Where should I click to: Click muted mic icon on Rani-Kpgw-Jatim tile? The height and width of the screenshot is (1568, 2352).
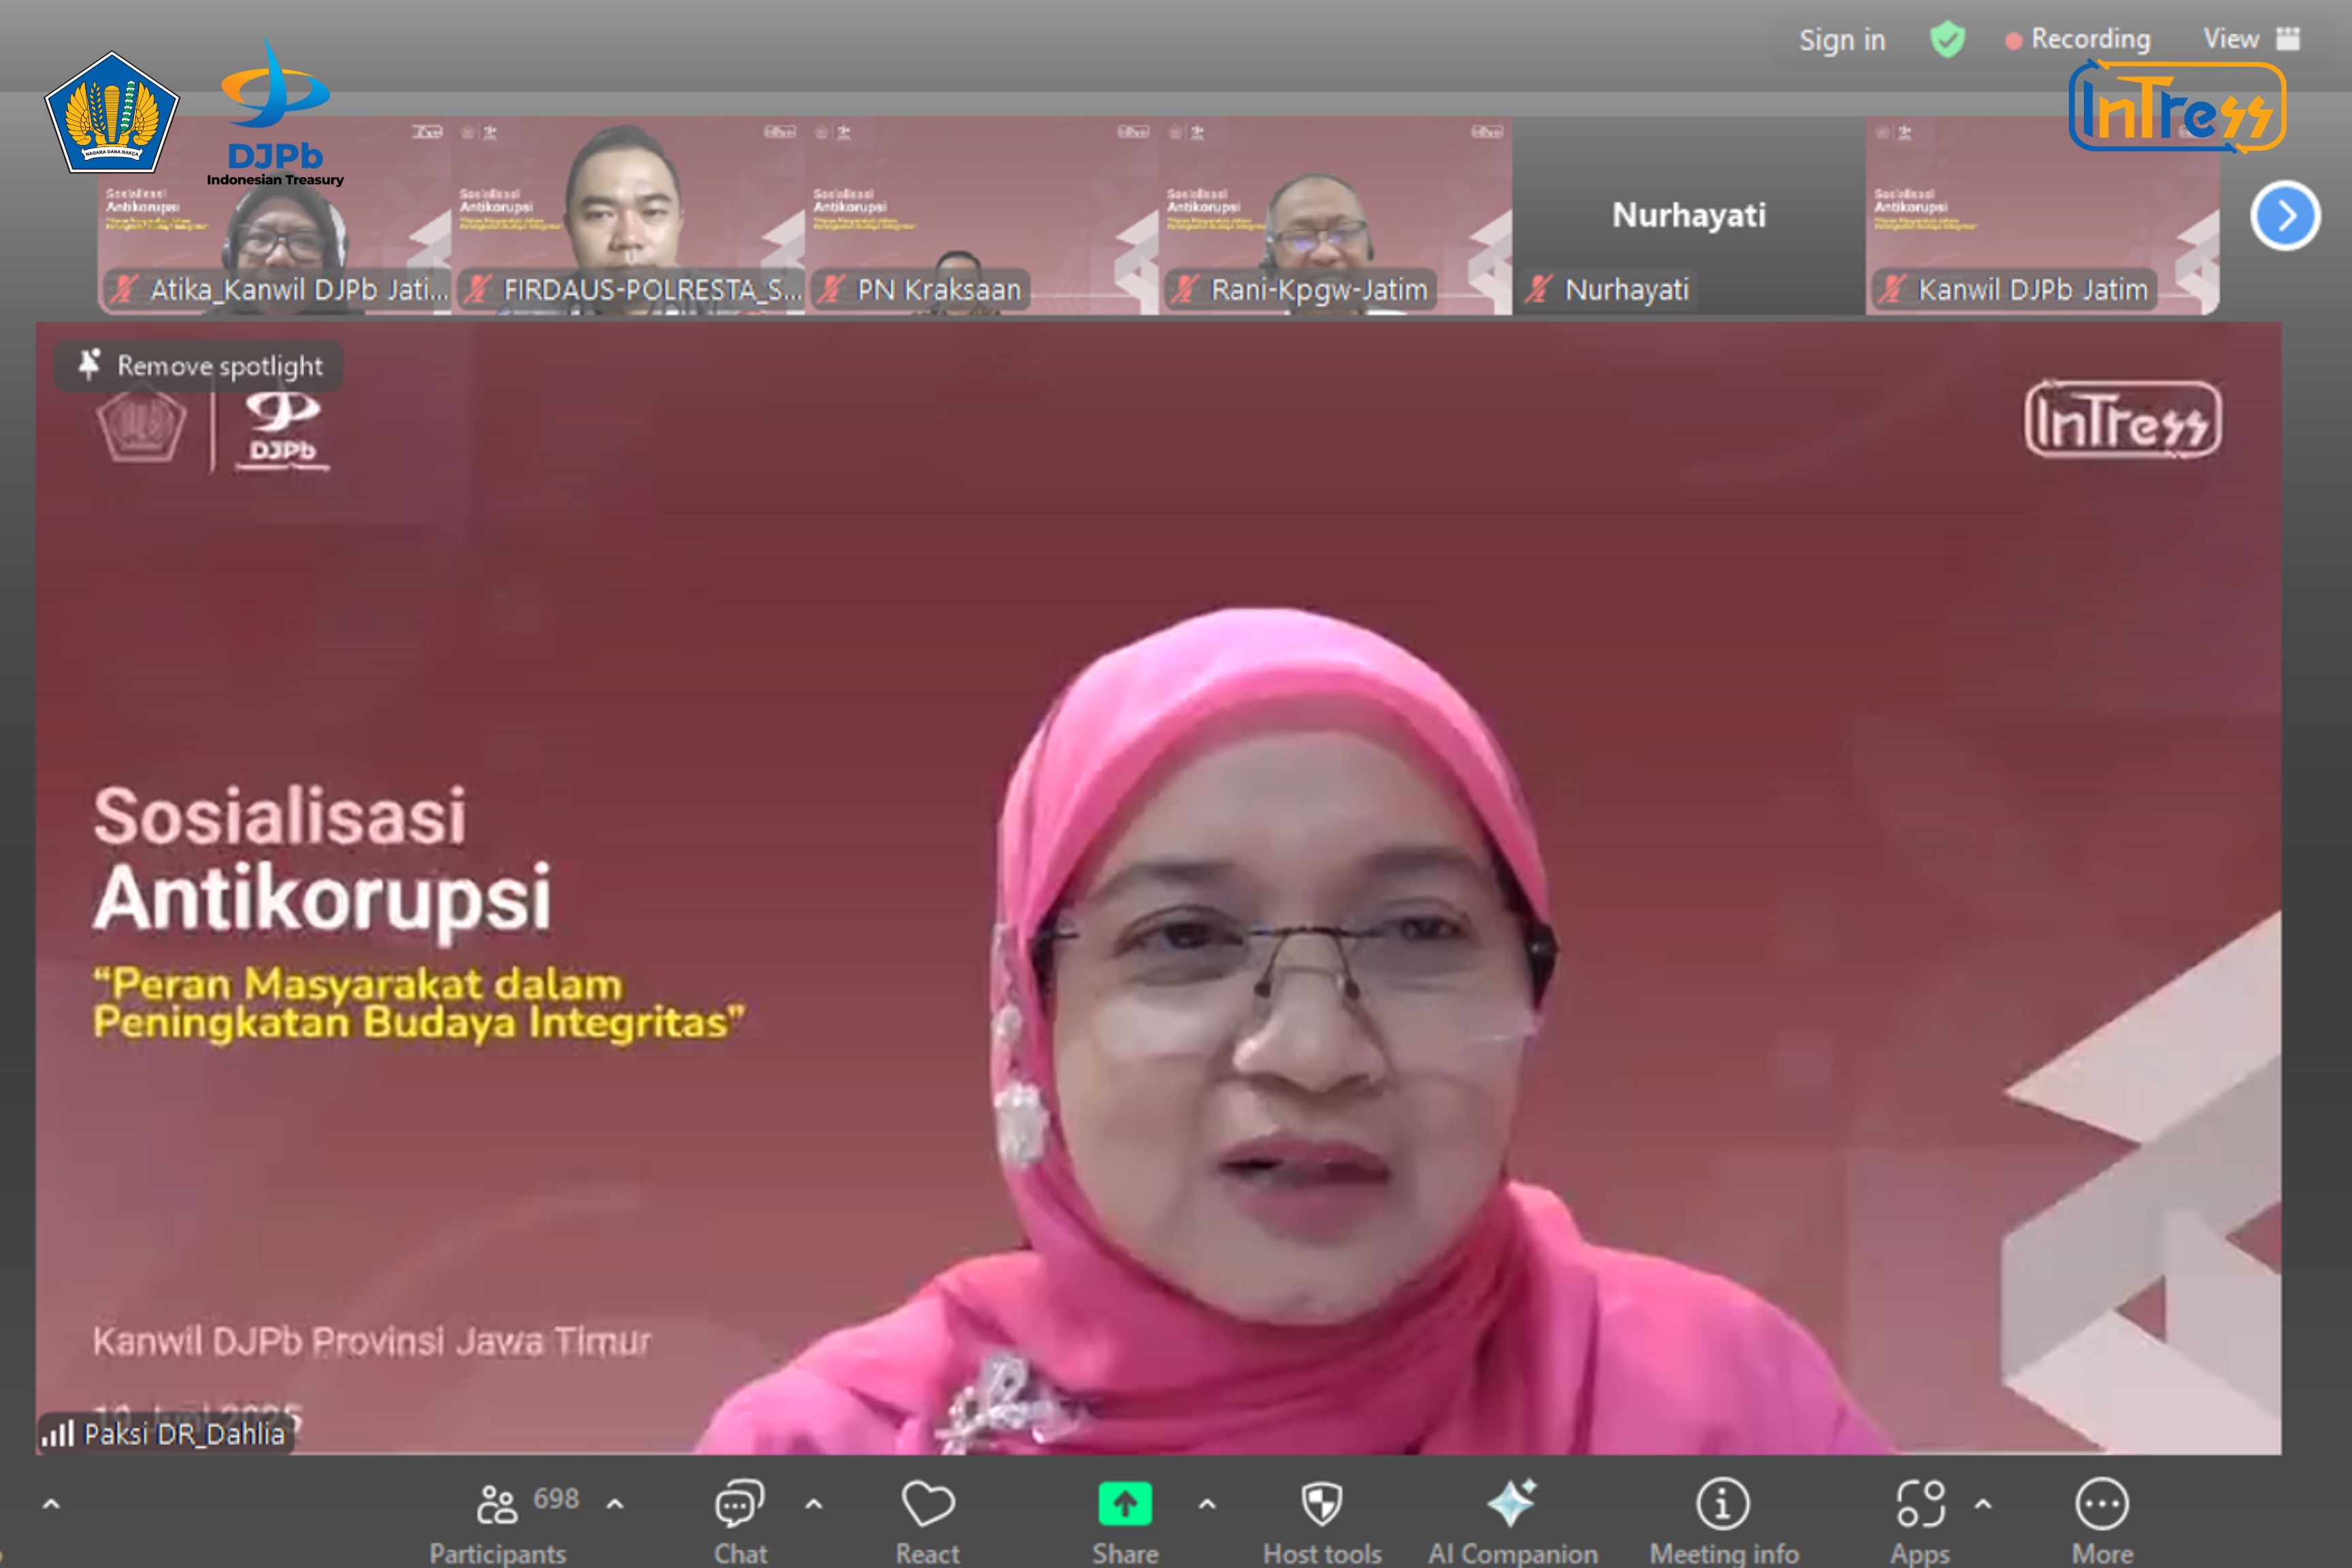coord(1185,289)
